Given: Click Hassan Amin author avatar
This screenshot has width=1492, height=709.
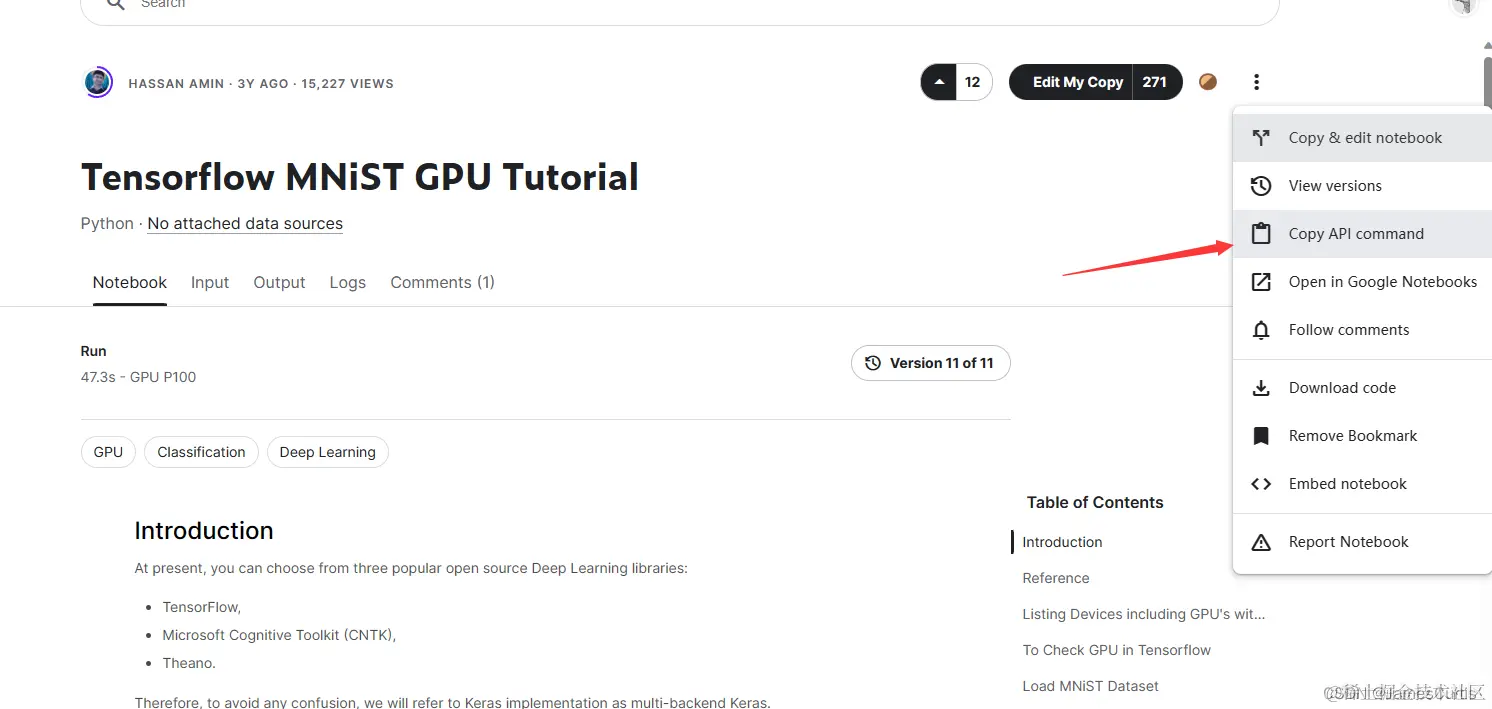Looking at the screenshot, I should point(97,82).
